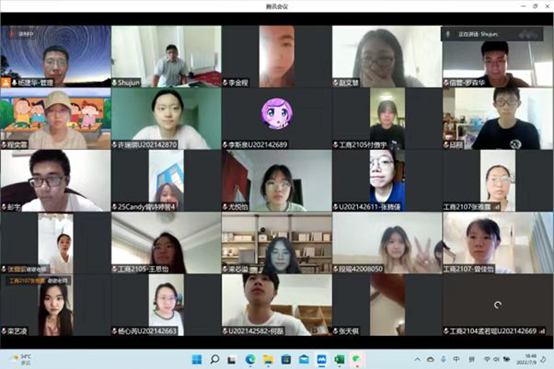Image resolution: width=554 pixels, height=369 pixels.
Task: Open the clock and date panel
Action: 526,359
